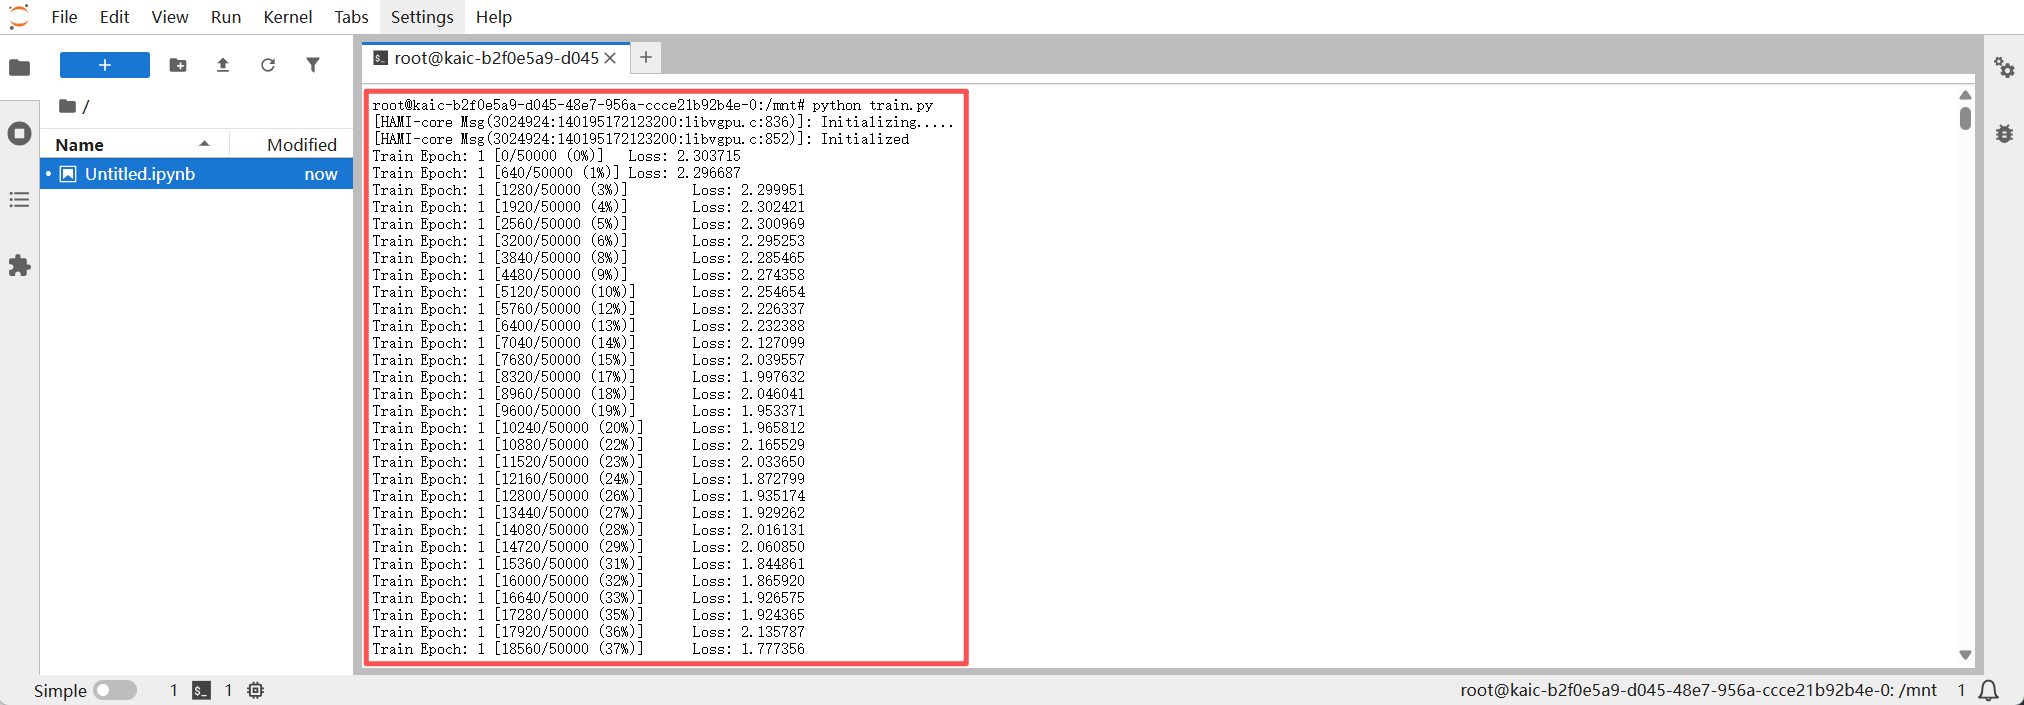The image size is (2024, 705).
Task: Click the notebook icon beside Untitled.ipynb
Action: click(x=68, y=174)
